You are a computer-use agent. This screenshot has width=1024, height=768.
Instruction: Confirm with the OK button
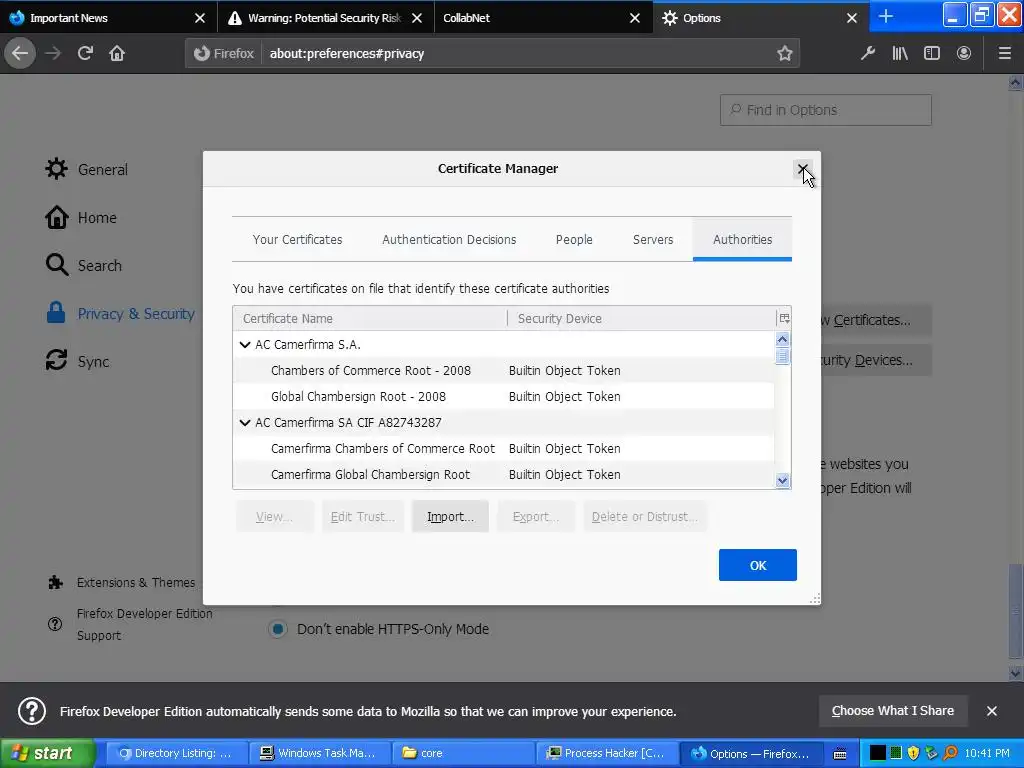(x=758, y=565)
